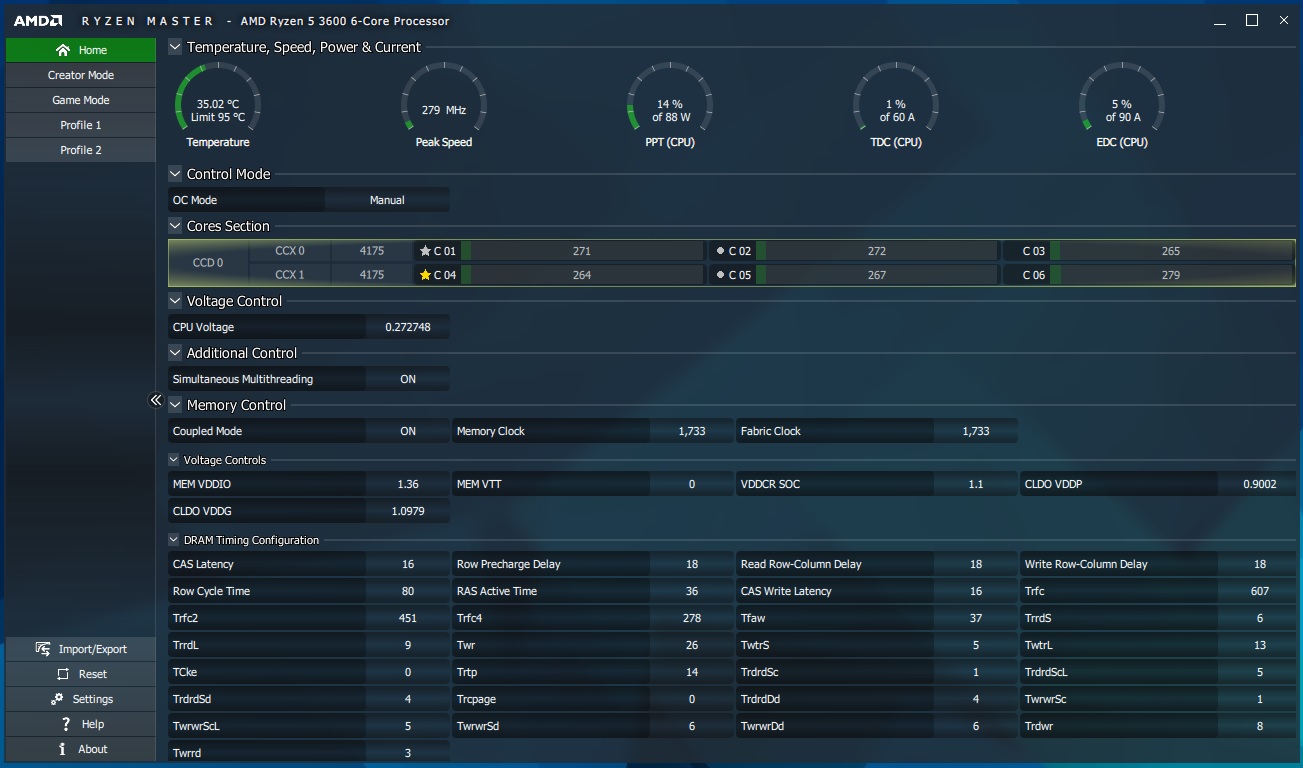Screen dimensions: 1303x768
Task: Open Profile 2
Action: [81, 150]
